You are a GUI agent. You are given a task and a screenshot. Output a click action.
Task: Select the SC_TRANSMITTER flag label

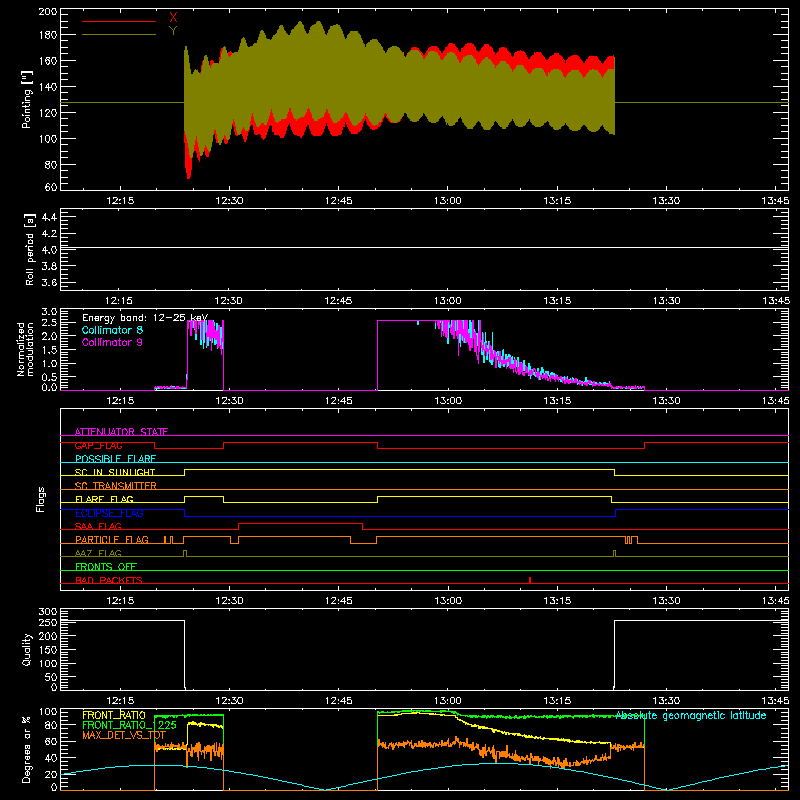coord(116,486)
